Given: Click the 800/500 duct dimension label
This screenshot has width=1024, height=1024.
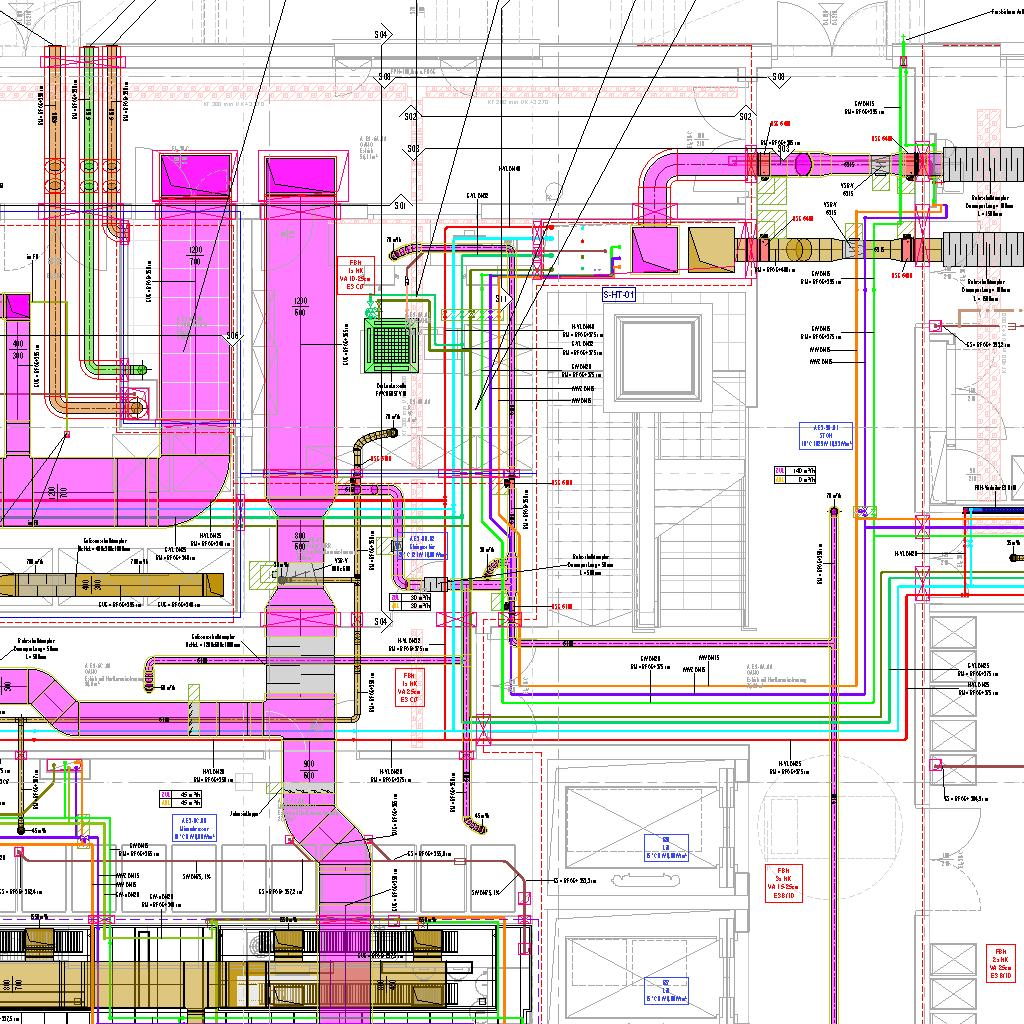Looking at the screenshot, I should 300,541.
